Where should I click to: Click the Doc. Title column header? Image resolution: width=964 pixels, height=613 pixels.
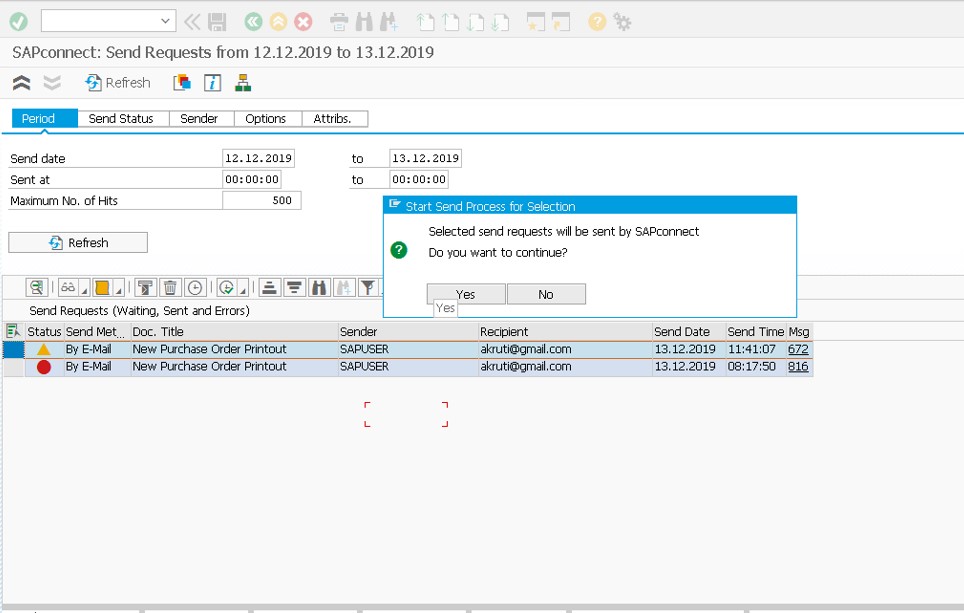(x=234, y=331)
